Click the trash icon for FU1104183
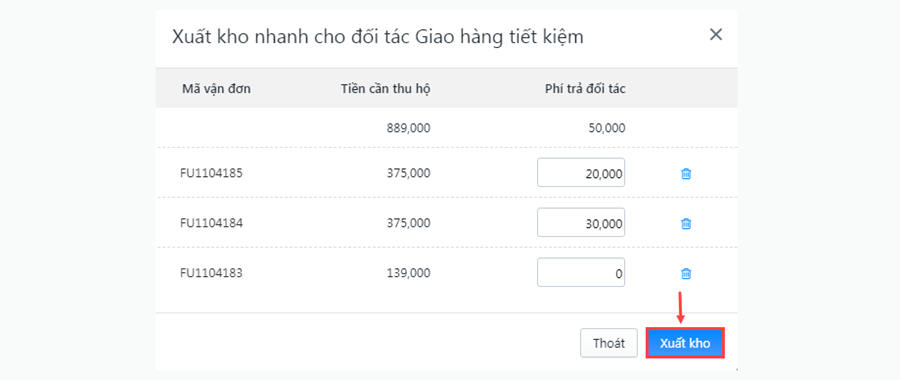Screen dimensions: 900x380 [685, 273]
